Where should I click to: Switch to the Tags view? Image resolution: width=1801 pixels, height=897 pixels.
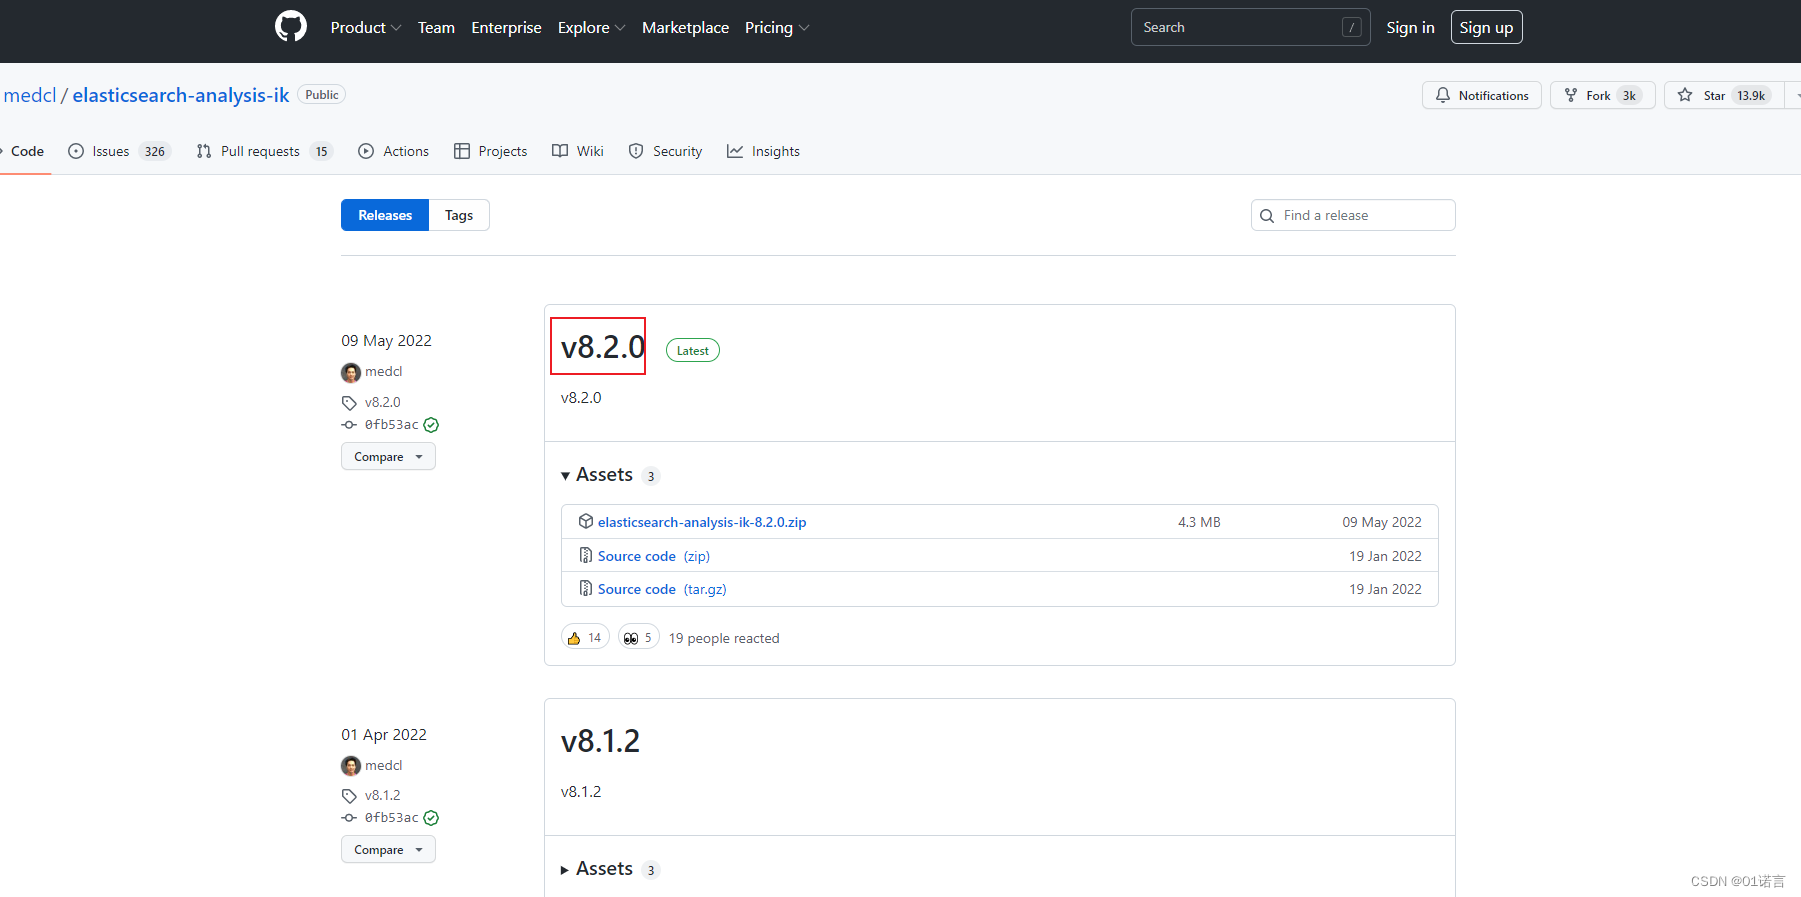coord(459,215)
